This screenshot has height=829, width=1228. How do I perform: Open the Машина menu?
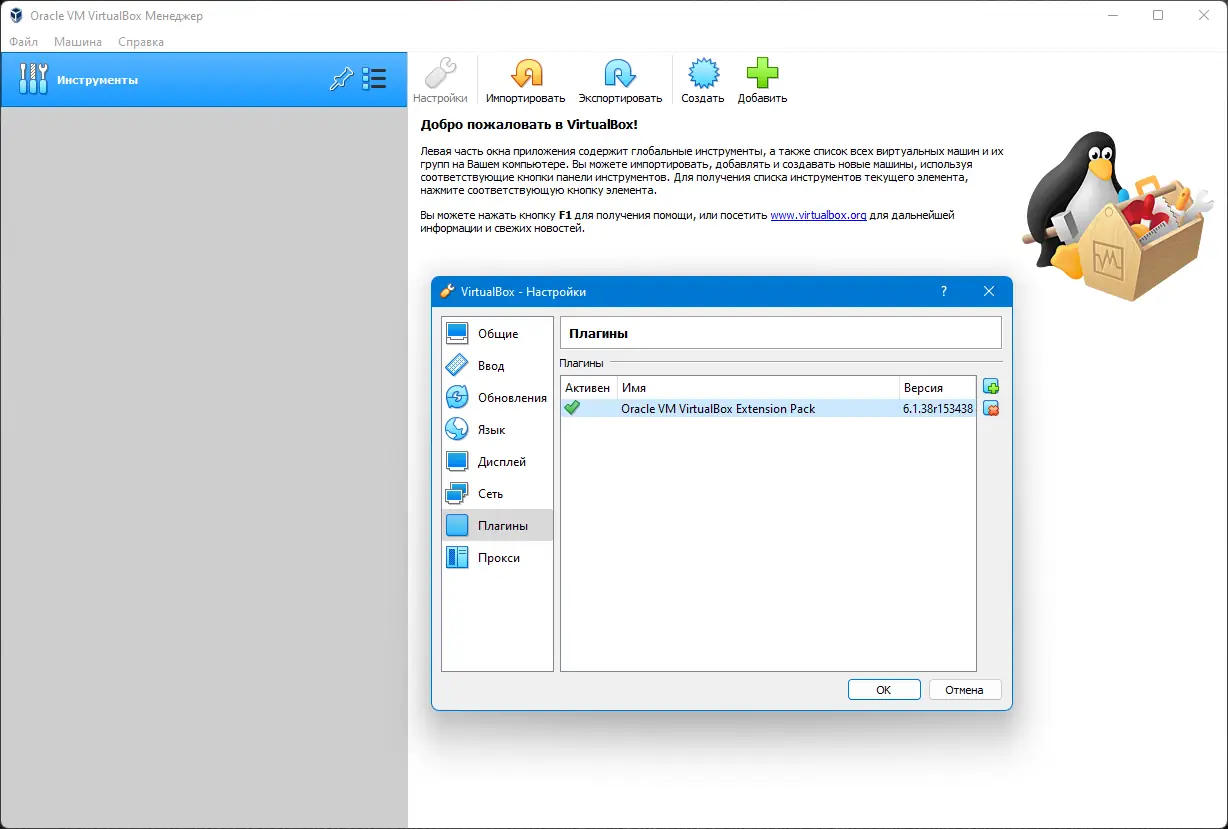pos(78,42)
